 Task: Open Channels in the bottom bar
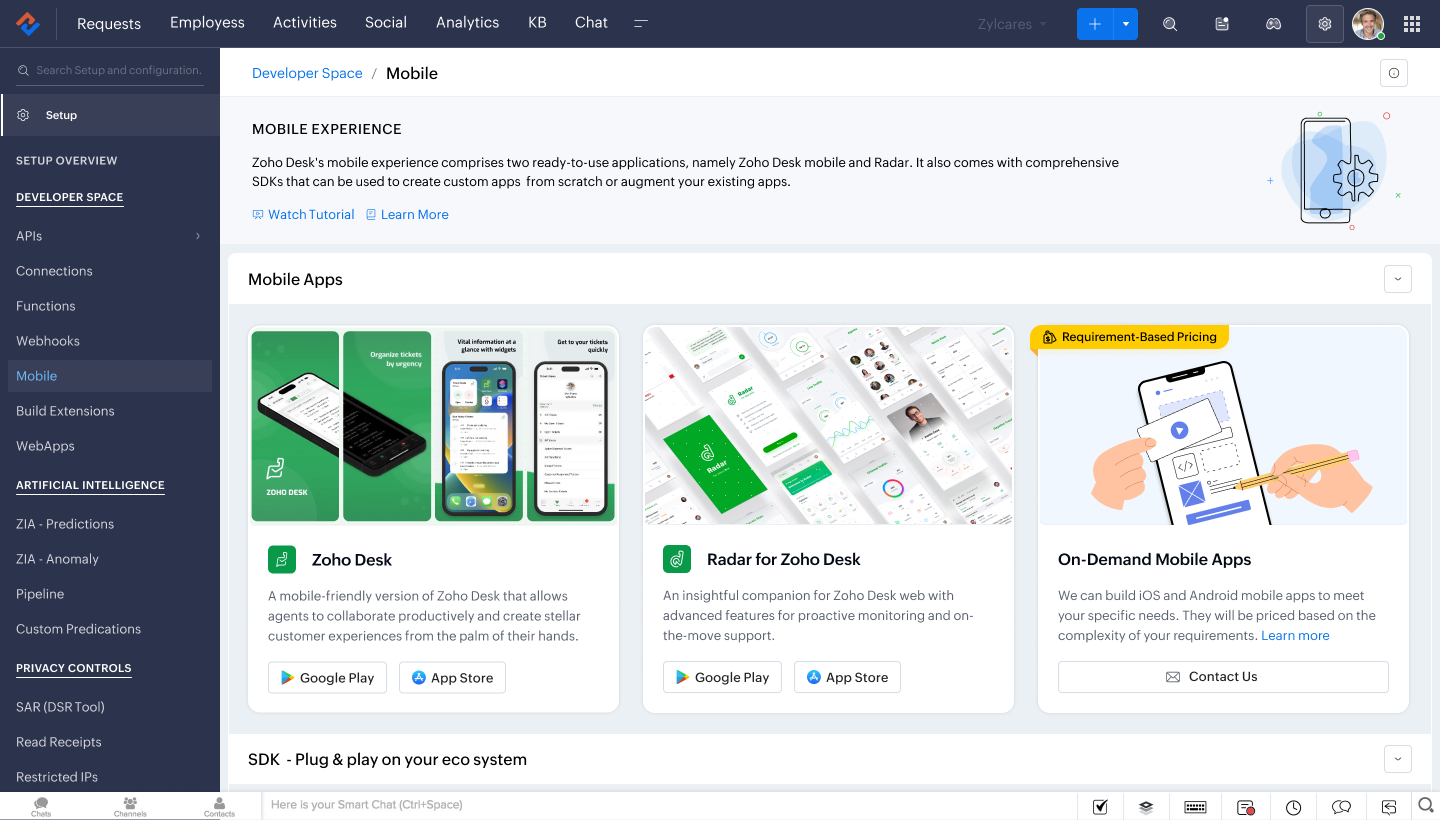coord(130,806)
